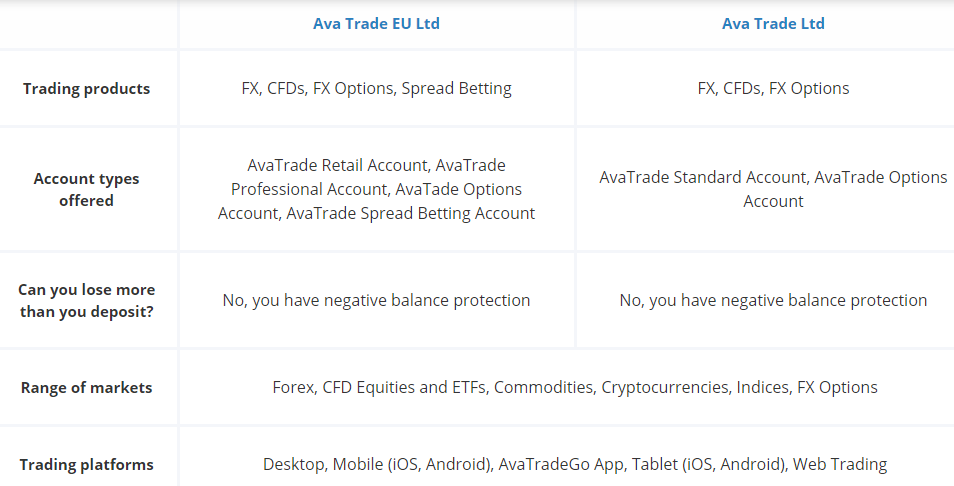Open the Ava Trade Ltd column link
Screen dimensions: 954x486
click(773, 24)
